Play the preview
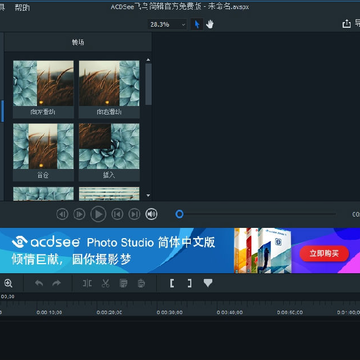Screen dimensions: 360x360 coord(98,214)
